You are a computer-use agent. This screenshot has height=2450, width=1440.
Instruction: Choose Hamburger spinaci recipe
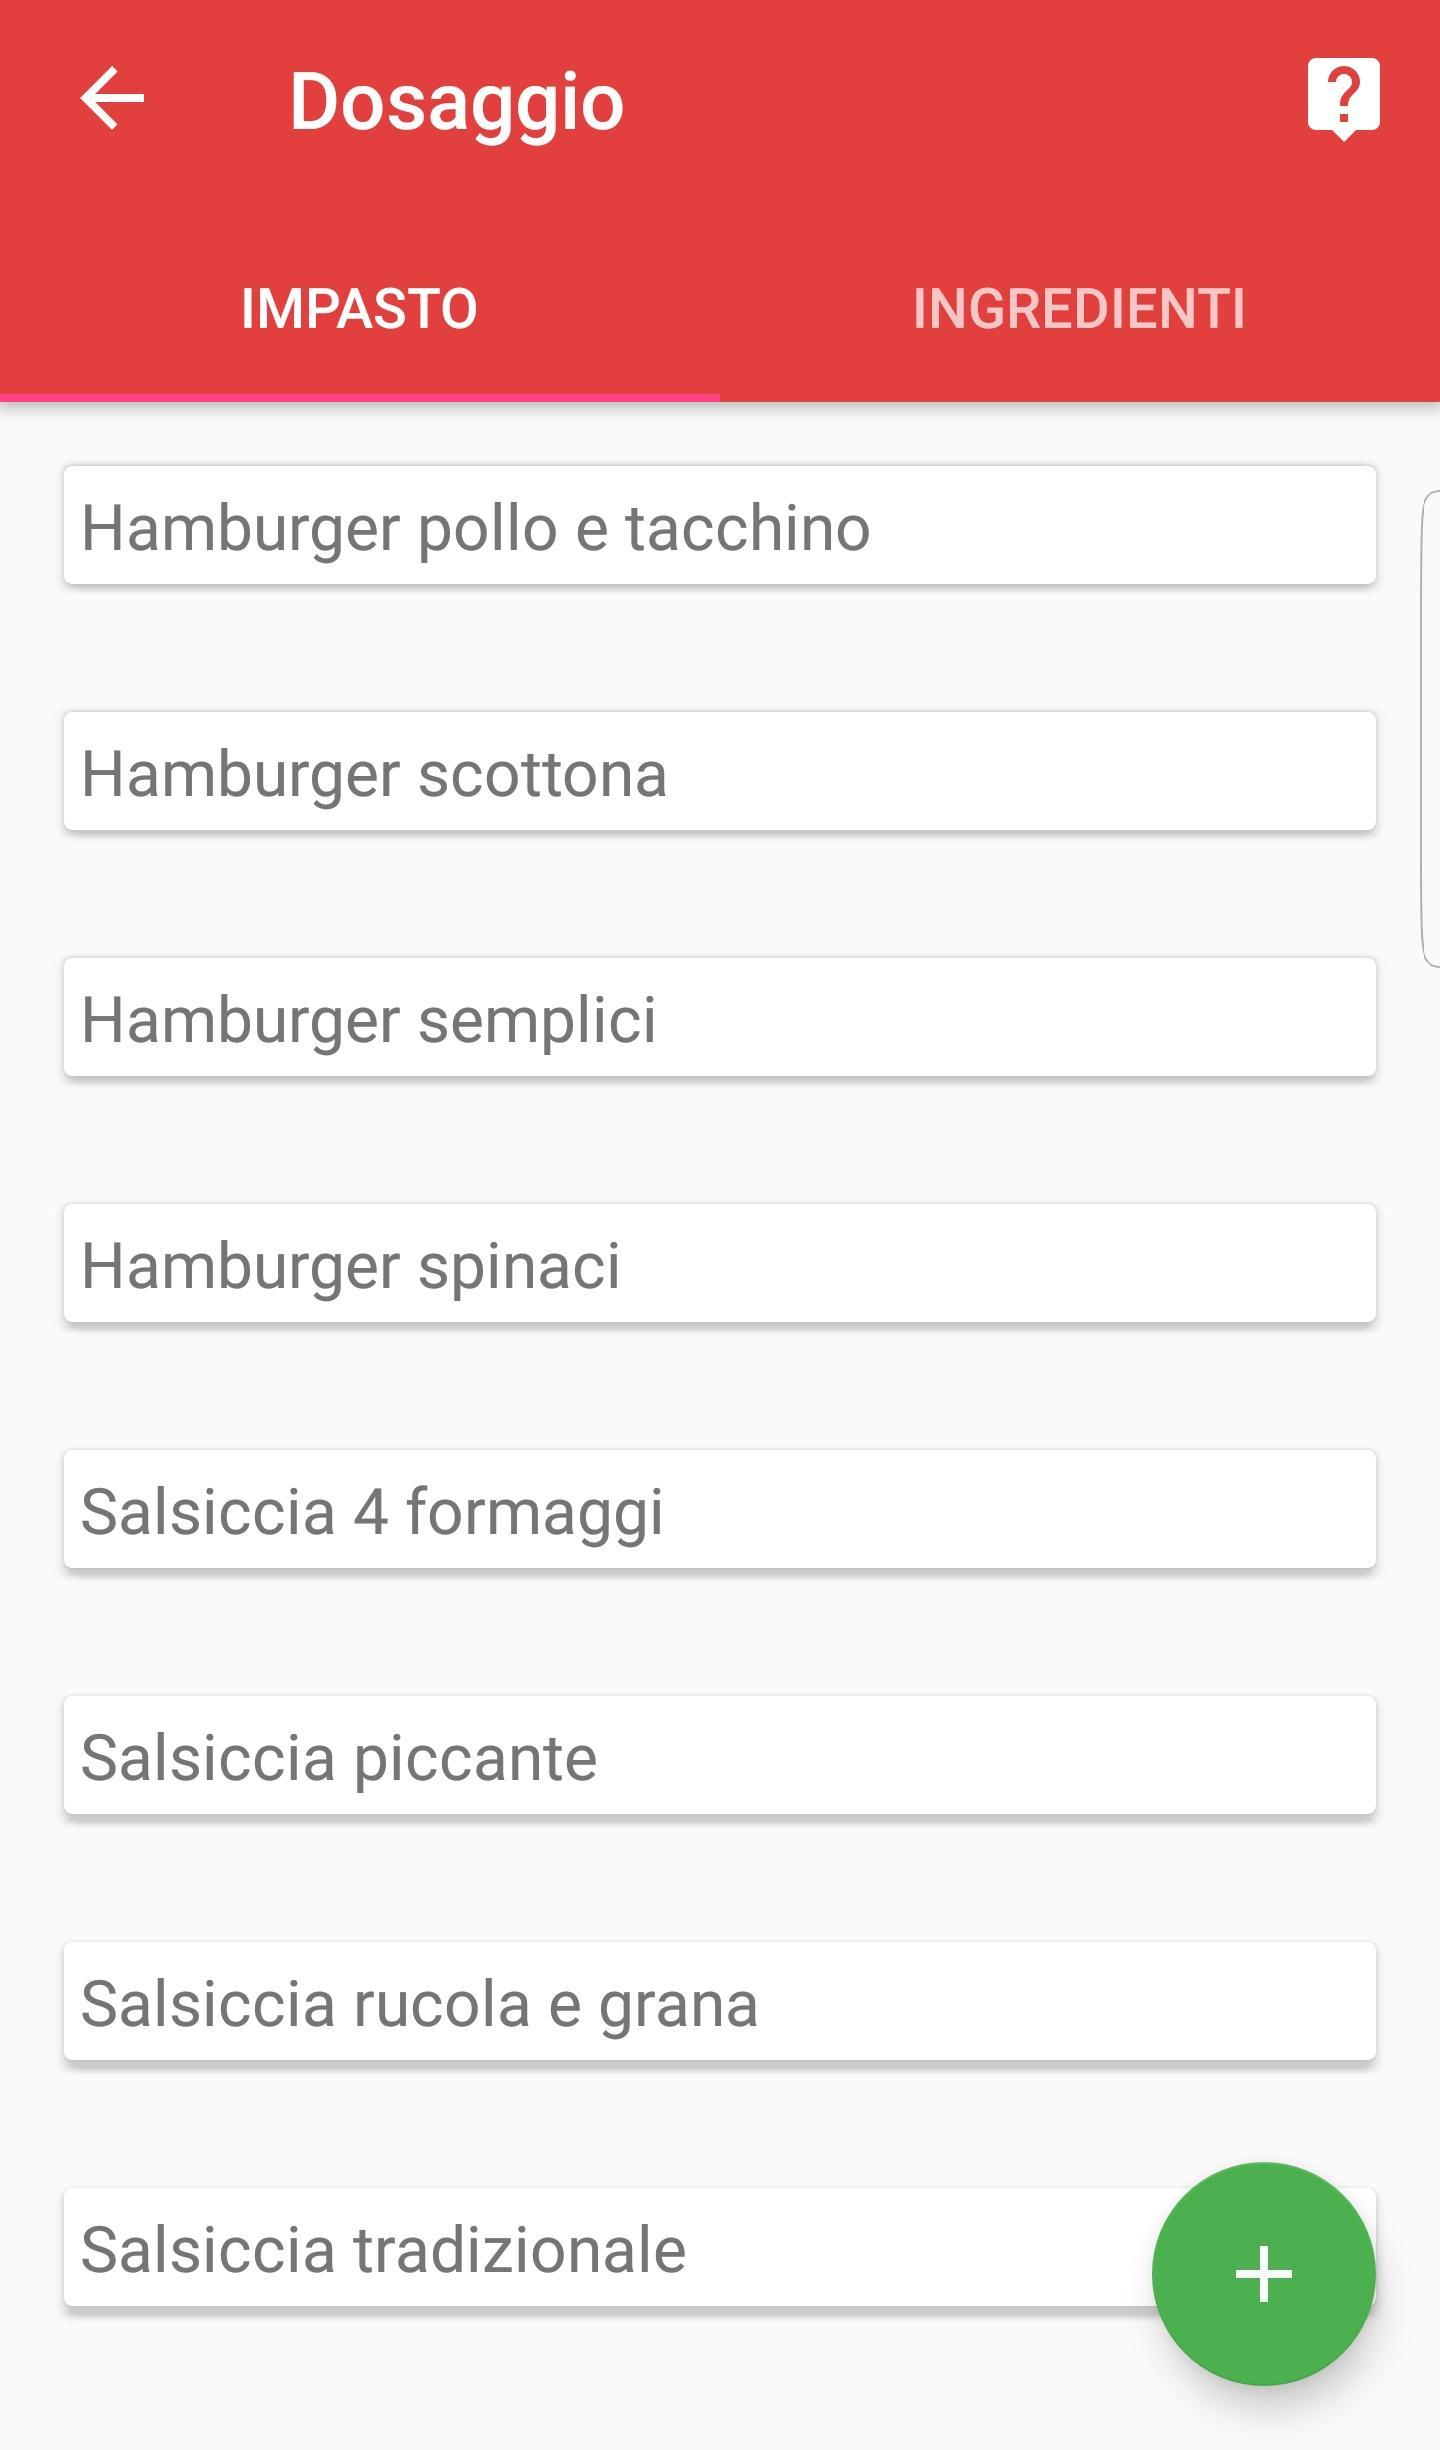720,1263
